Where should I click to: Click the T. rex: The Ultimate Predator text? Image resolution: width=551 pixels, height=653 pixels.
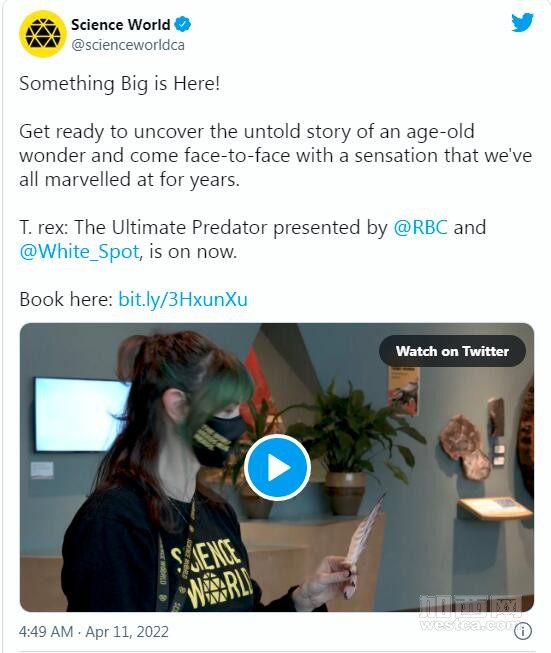pyautogui.click(x=143, y=227)
